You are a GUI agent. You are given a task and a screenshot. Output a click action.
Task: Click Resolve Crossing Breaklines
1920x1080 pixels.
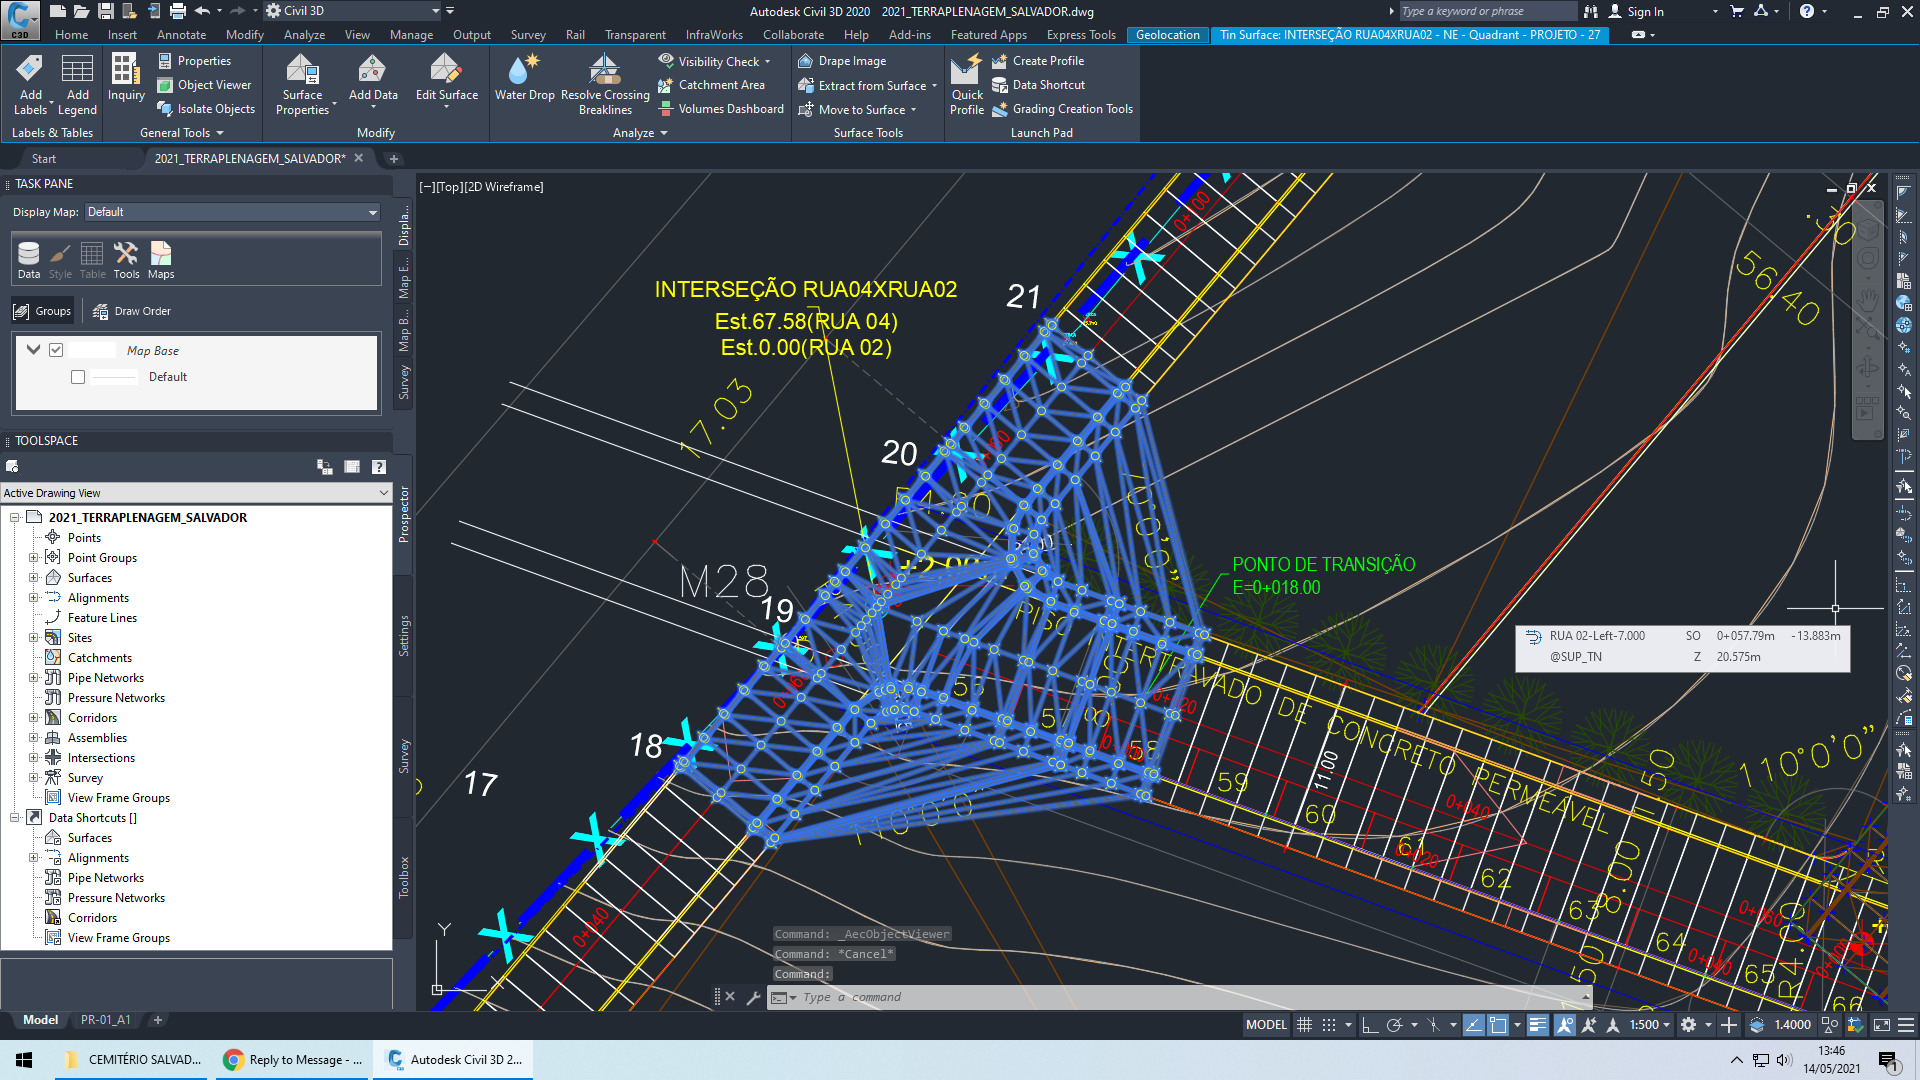[x=605, y=84]
